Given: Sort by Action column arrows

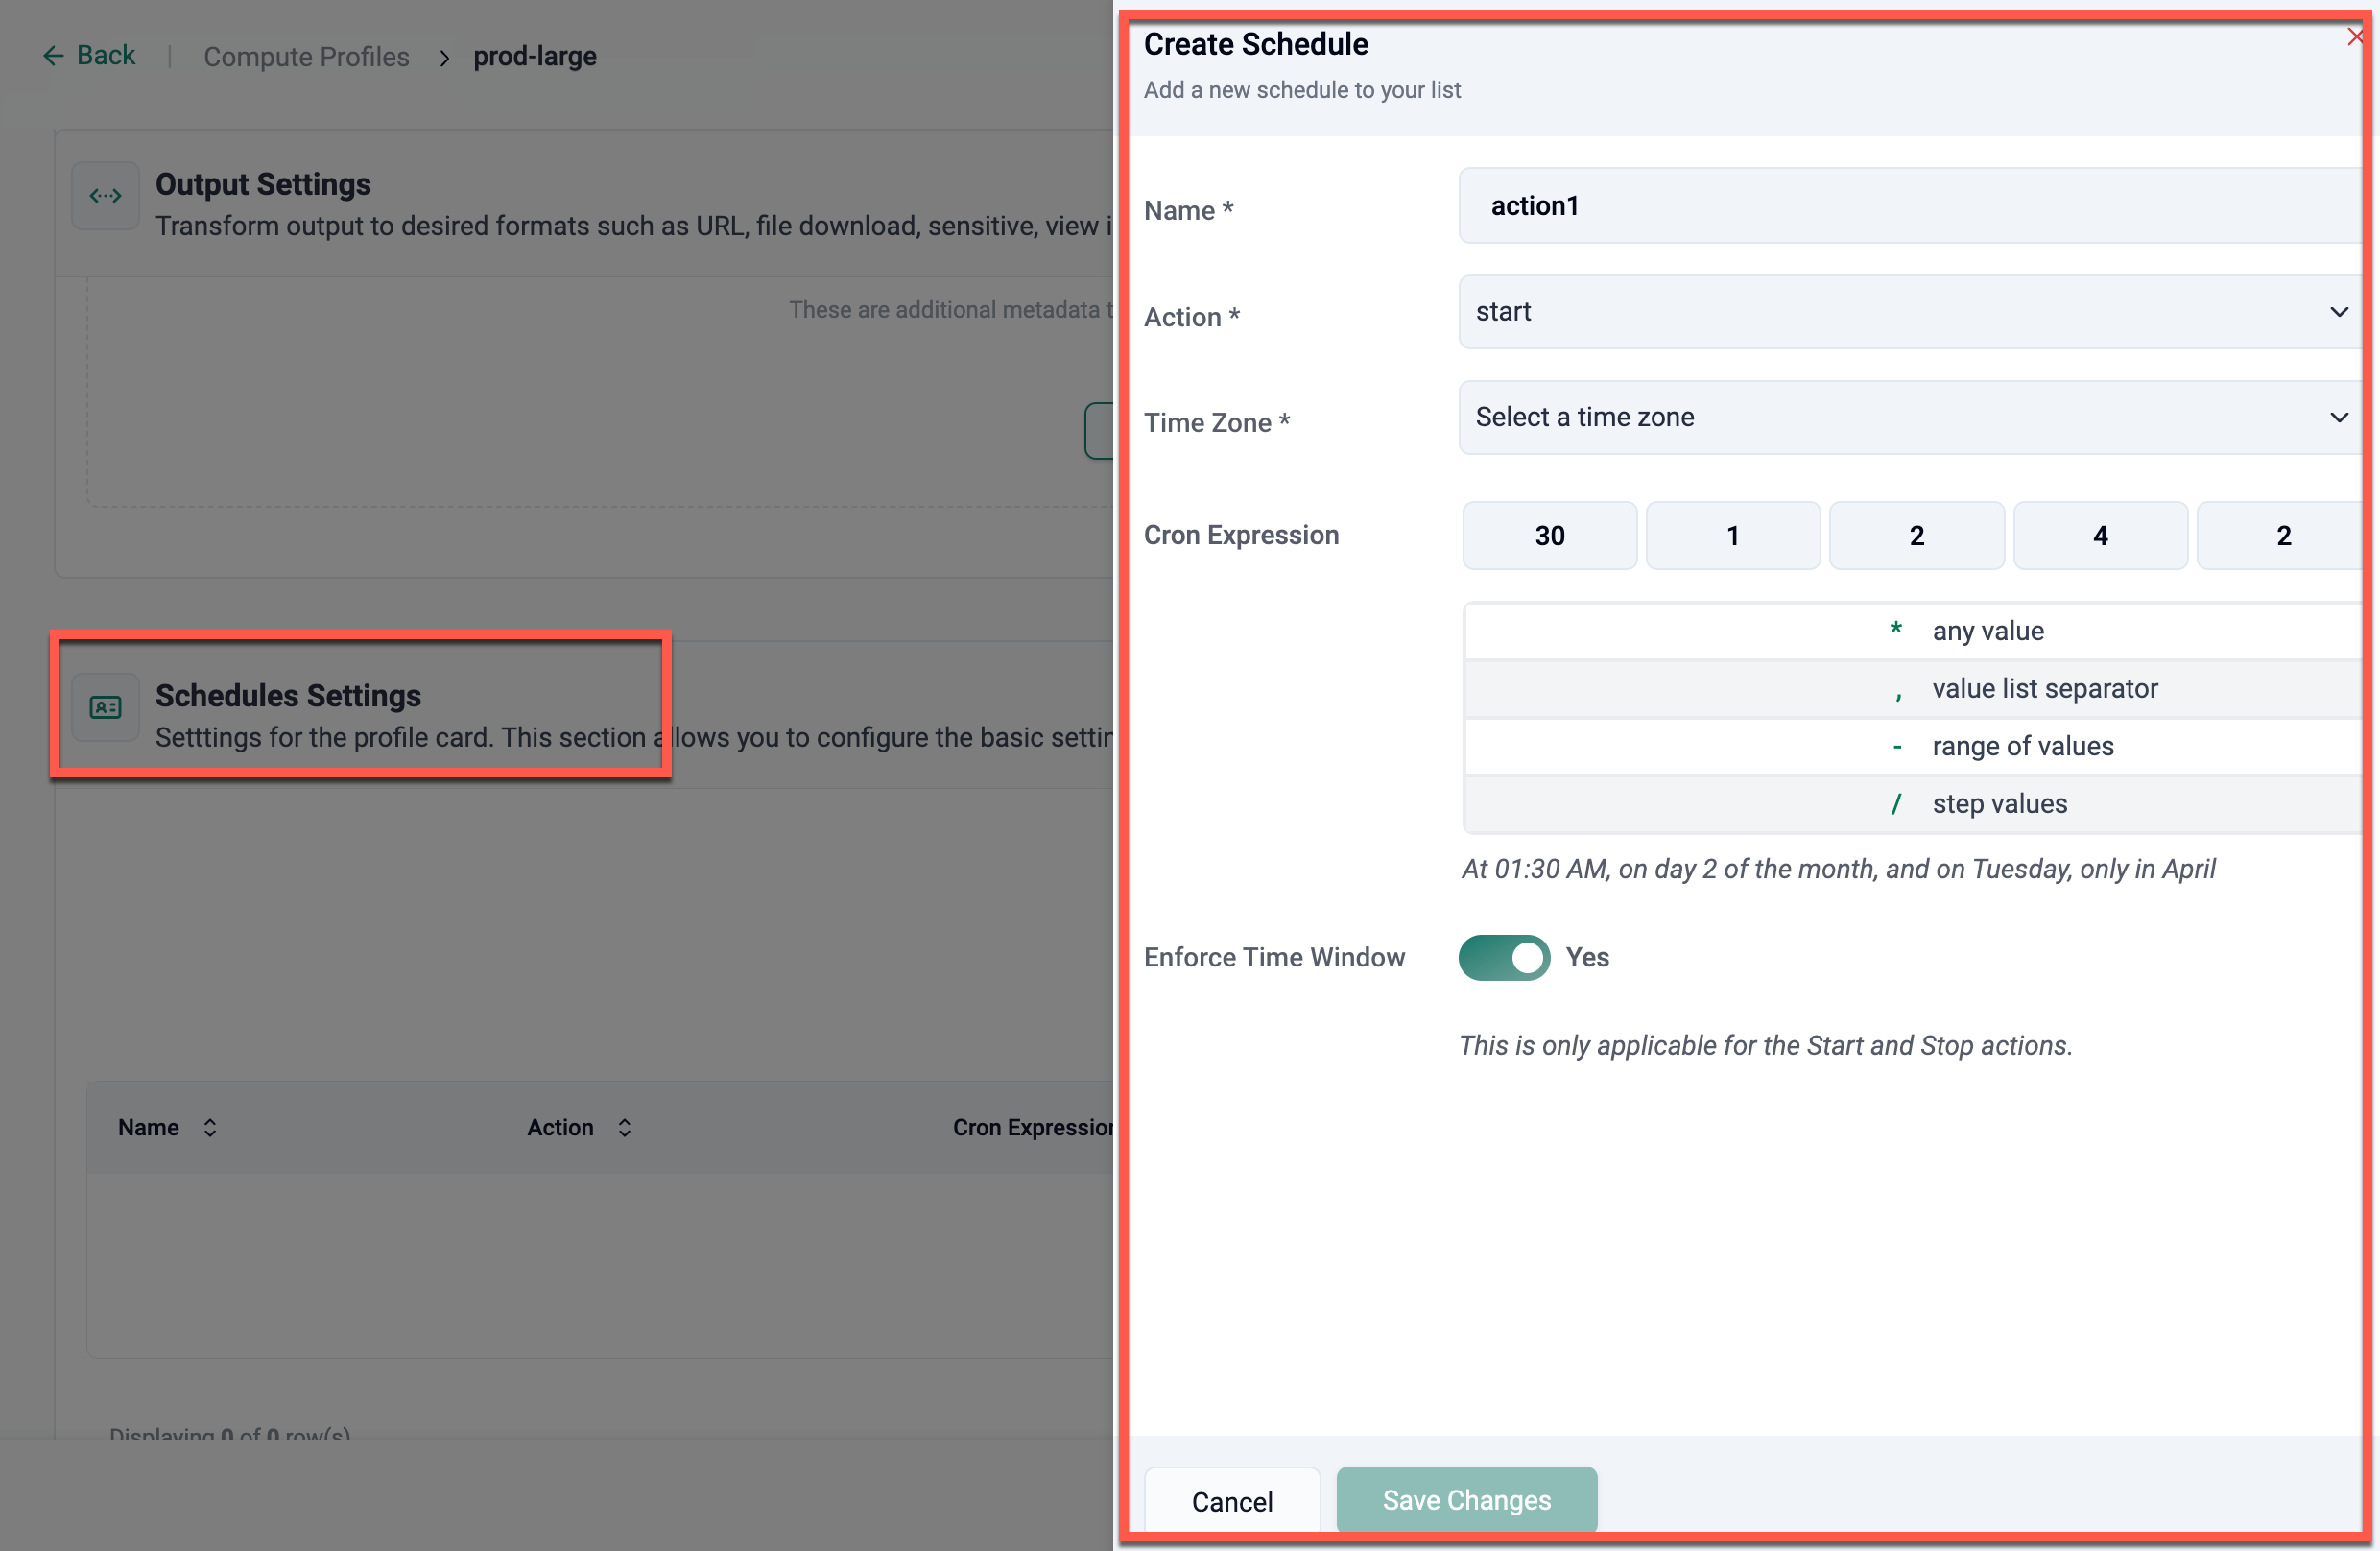Looking at the screenshot, I should [x=624, y=1128].
